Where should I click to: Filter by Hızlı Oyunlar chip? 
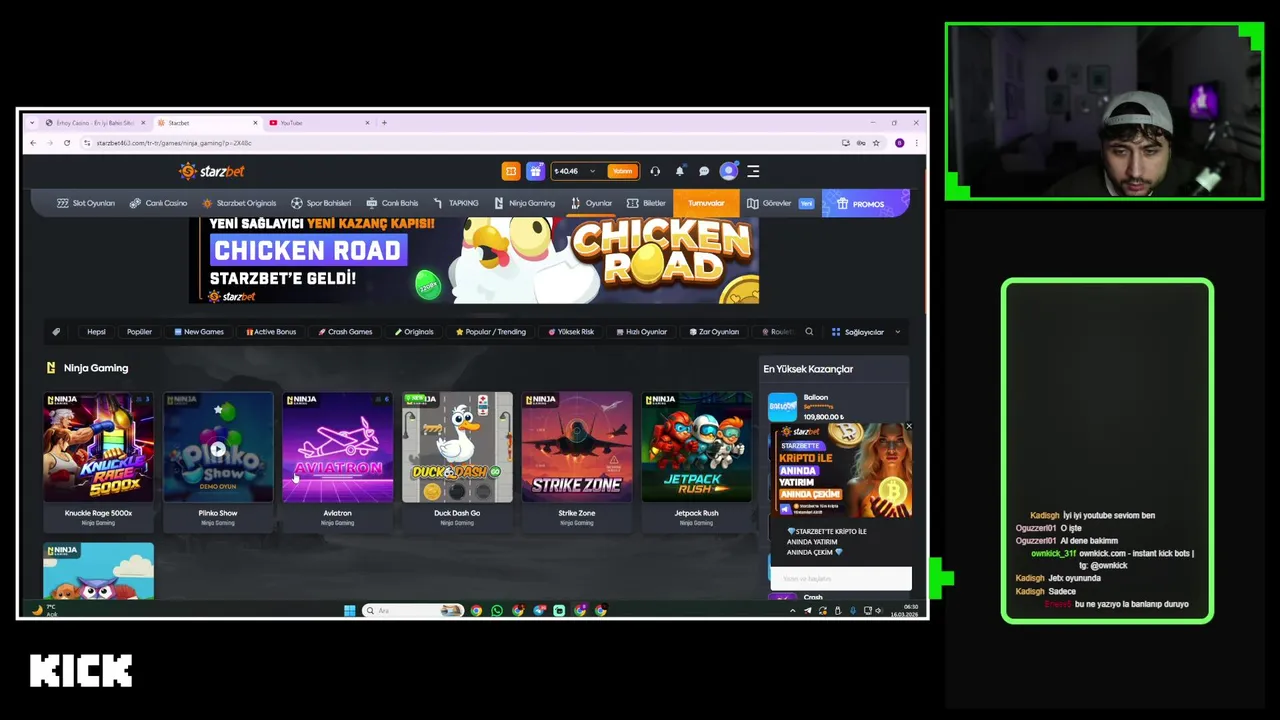(x=641, y=332)
